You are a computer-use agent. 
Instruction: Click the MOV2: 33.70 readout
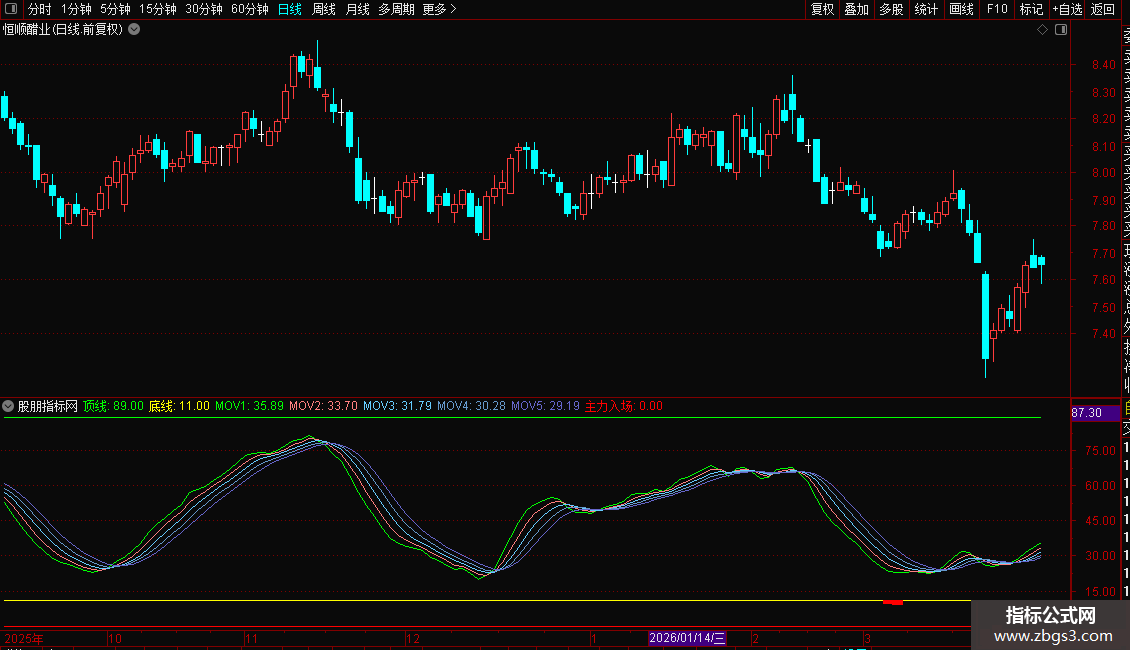tap(323, 406)
